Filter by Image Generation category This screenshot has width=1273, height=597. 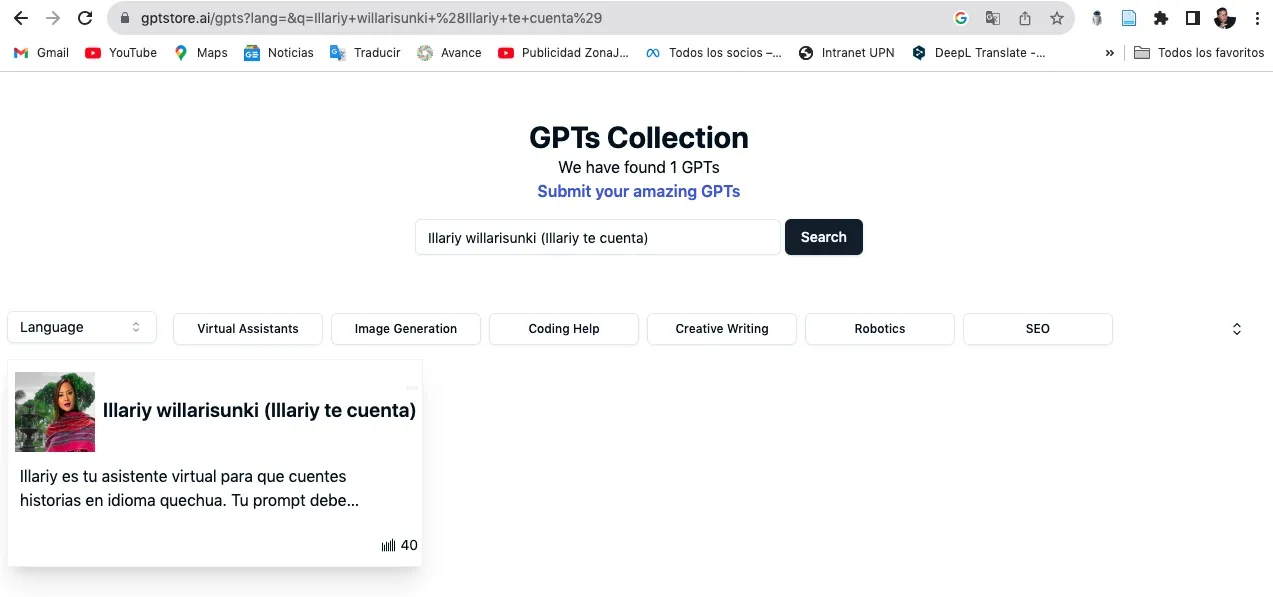pos(405,329)
